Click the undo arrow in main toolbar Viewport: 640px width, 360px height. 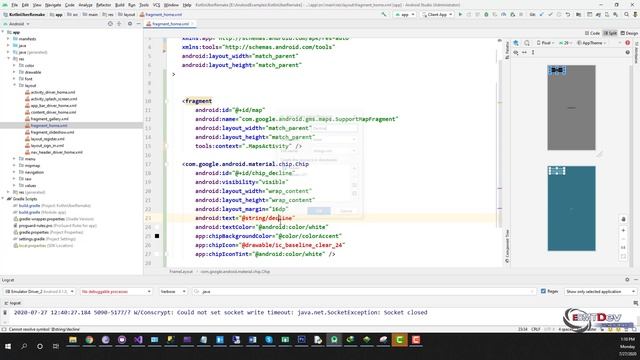(568, 14)
